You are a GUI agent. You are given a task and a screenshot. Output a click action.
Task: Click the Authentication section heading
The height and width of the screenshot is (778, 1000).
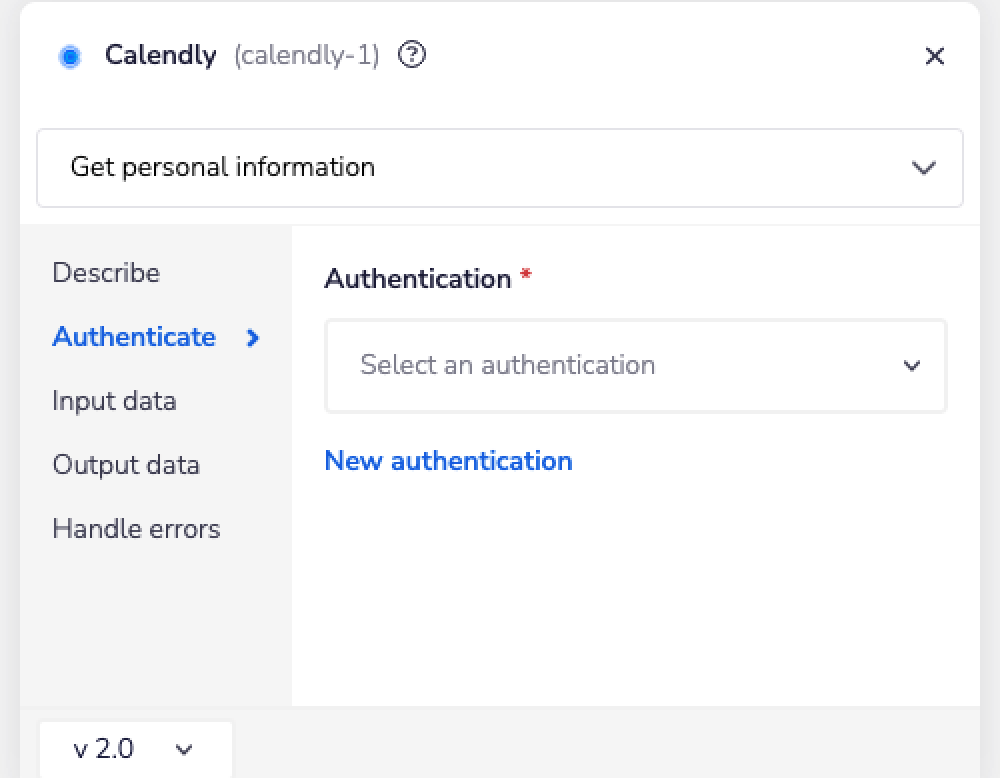pos(415,278)
